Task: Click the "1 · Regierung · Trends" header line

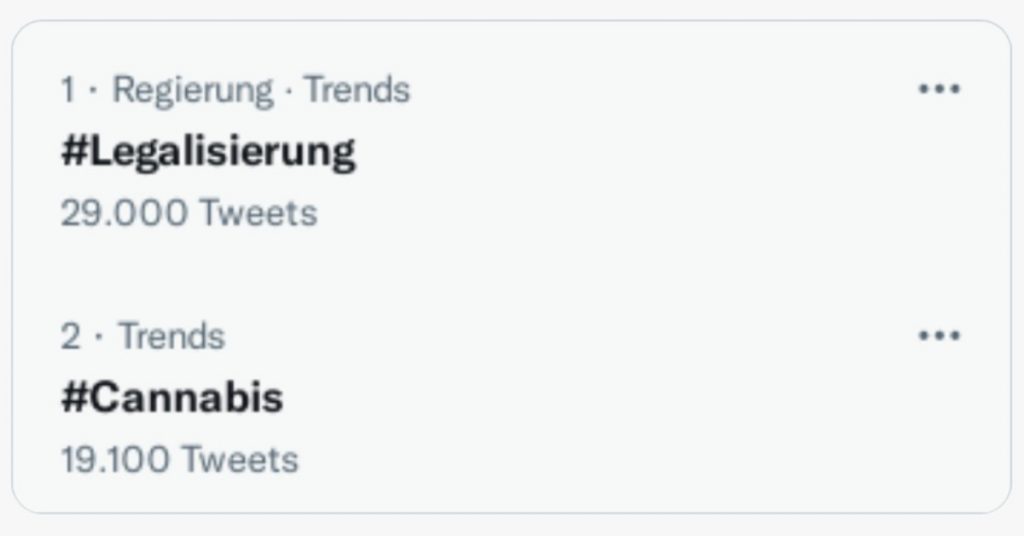Action: (235, 90)
